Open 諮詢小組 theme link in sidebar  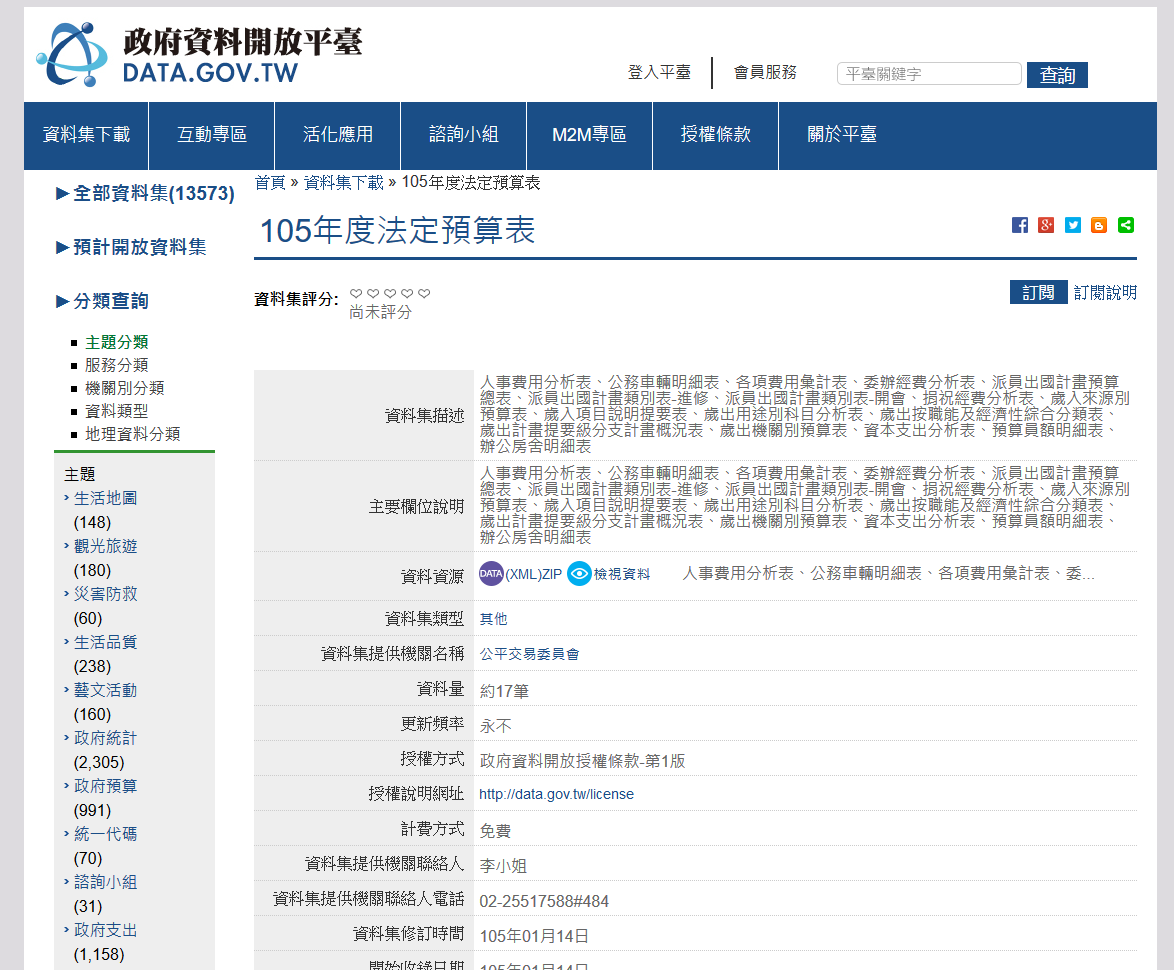point(106,882)
